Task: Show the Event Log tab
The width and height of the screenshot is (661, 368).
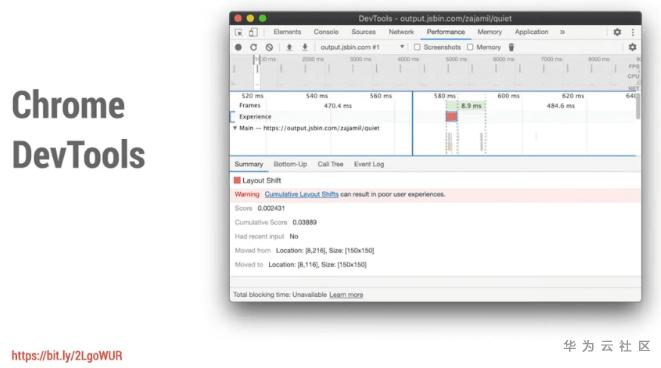Action: click(x=369, y=164)
